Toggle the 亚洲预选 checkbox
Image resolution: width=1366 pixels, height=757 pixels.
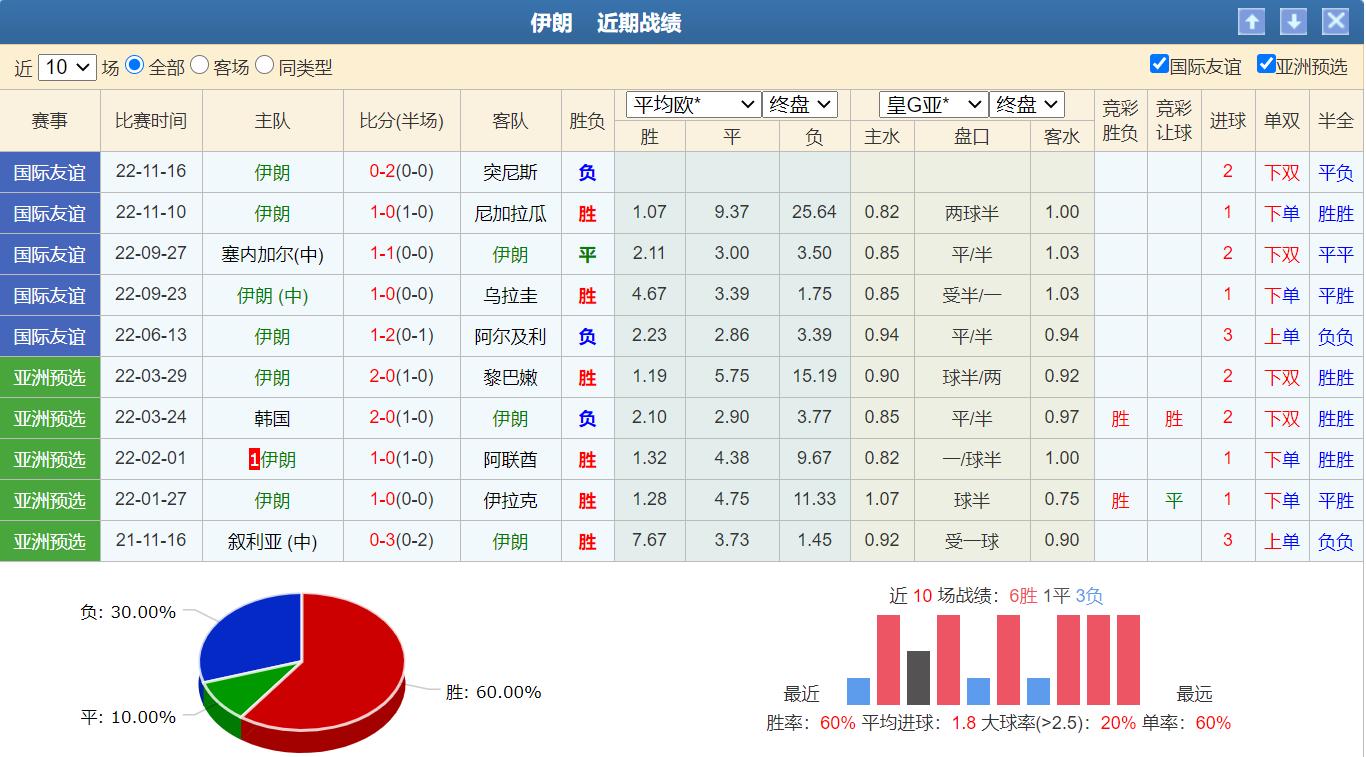click(1266, 64)
